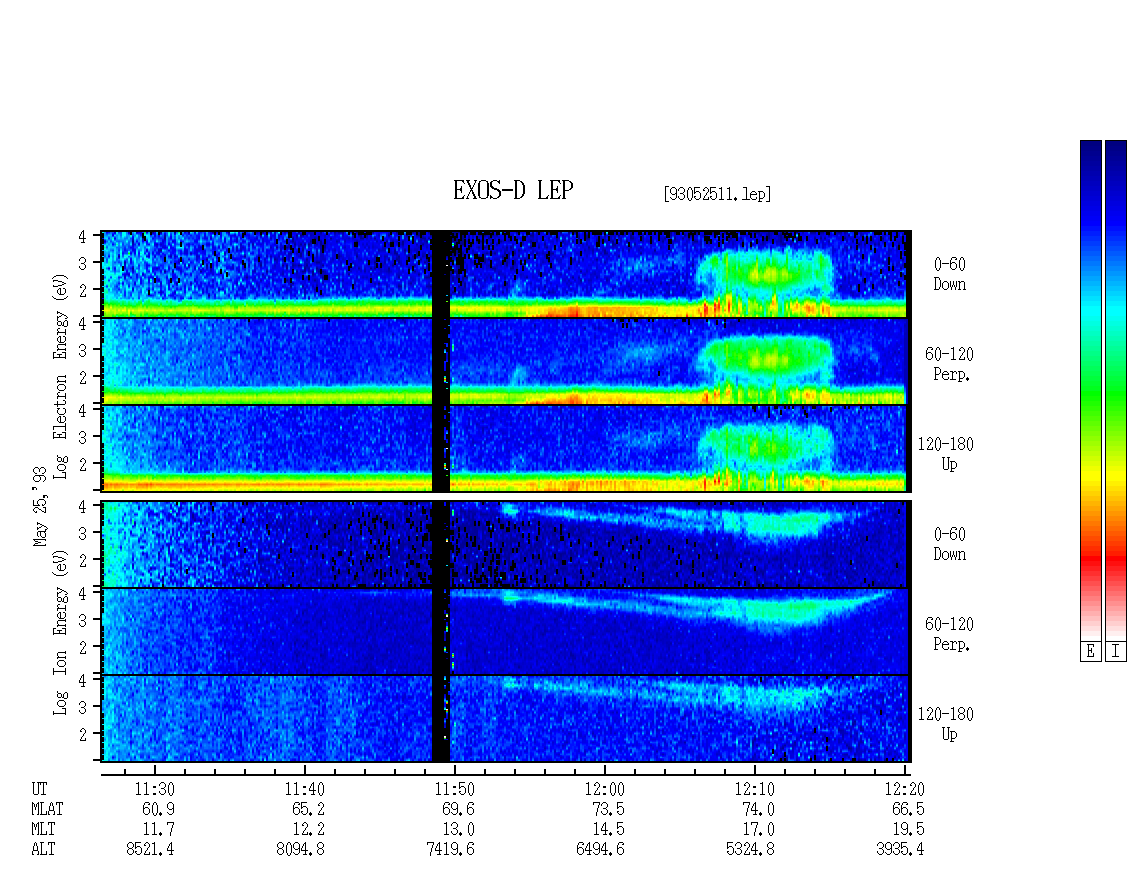This screenshot has height=875, width=1130.
Task: Click MLT value 14.5
Action: click(608, 830)
